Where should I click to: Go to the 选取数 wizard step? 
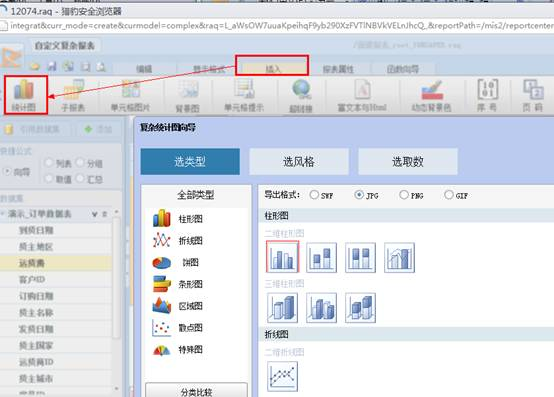tap(408, 162)
